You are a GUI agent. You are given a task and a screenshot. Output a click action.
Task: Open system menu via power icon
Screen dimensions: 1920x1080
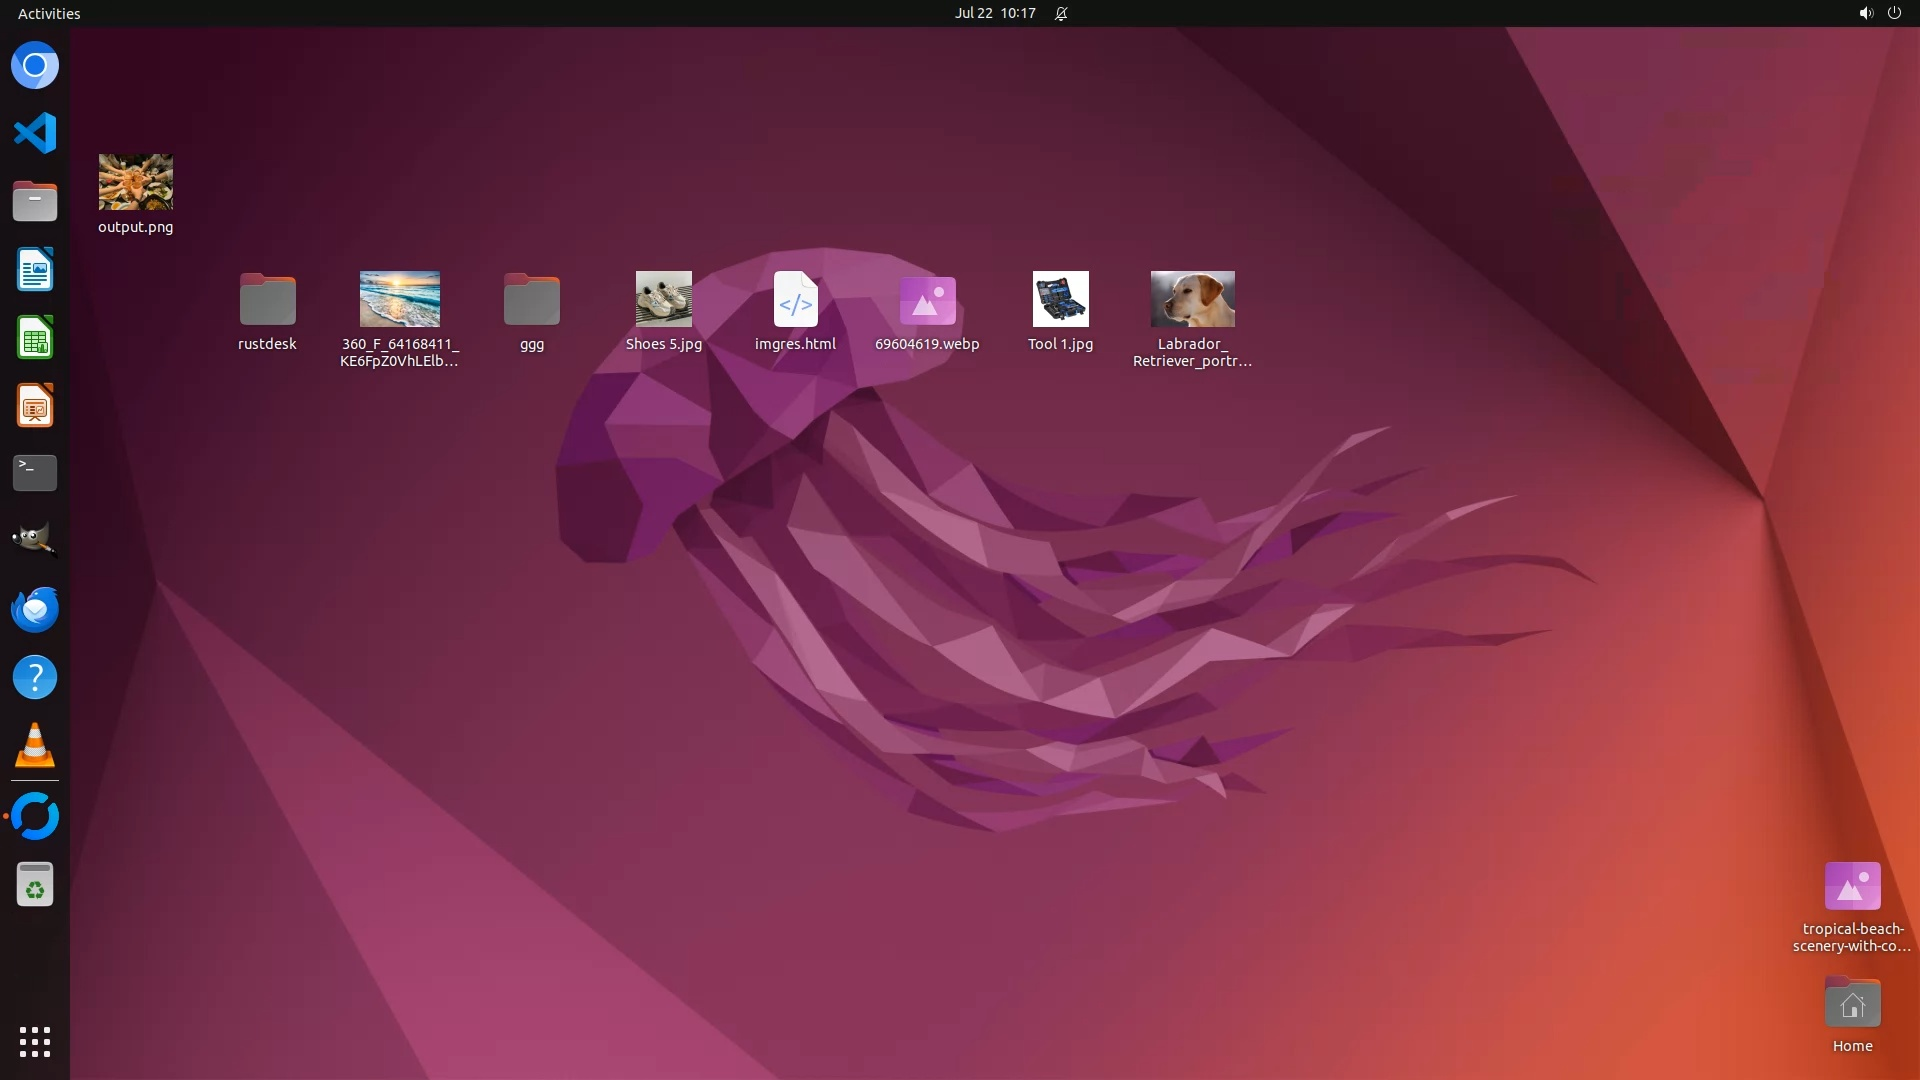1894,13
